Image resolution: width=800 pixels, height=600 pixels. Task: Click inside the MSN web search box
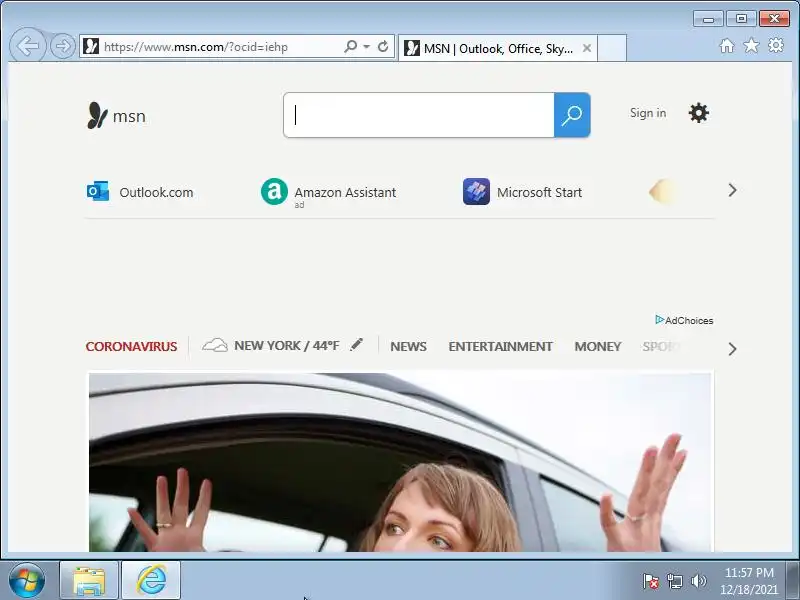click(418, 115)
